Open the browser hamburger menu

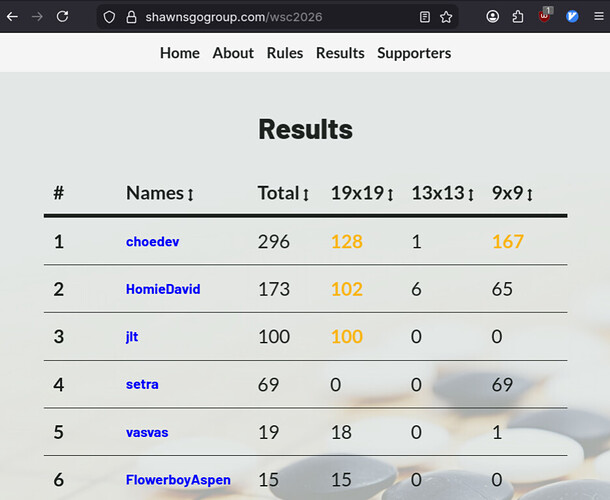click(x=599, y=16)
